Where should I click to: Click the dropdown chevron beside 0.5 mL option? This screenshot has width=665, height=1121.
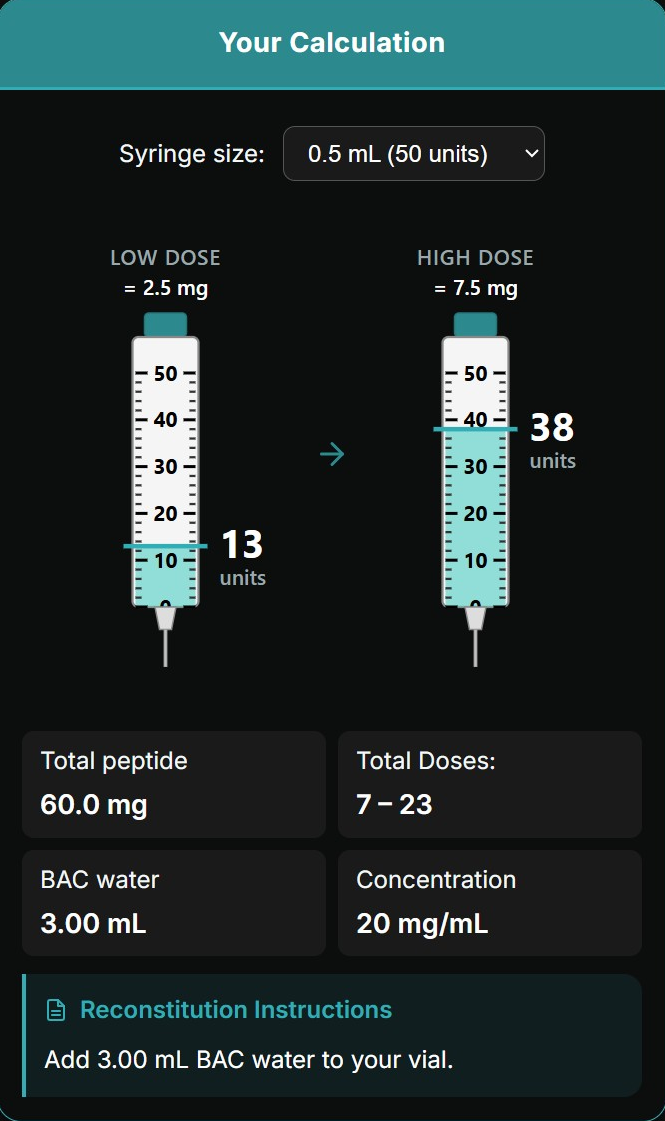coord(527,153)
